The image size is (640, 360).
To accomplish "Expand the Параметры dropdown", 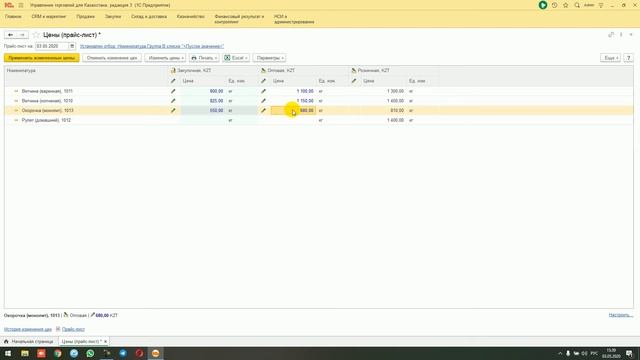I will click(269, 58).
